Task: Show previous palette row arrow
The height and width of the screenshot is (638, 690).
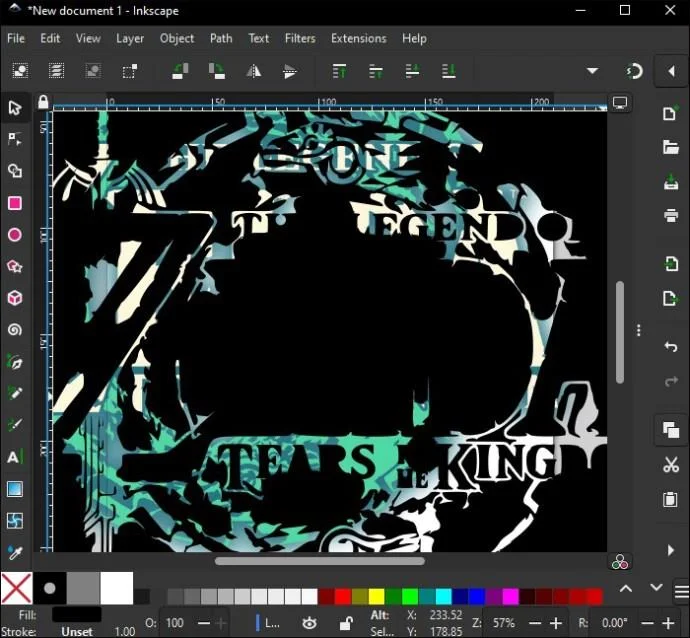Action: (x=626, y=588)
